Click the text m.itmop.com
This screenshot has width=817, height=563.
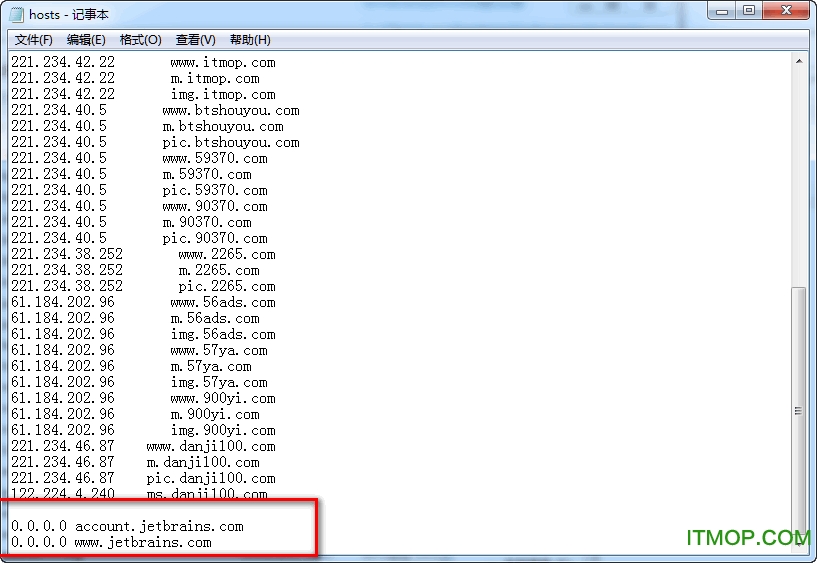coord(215,79)
